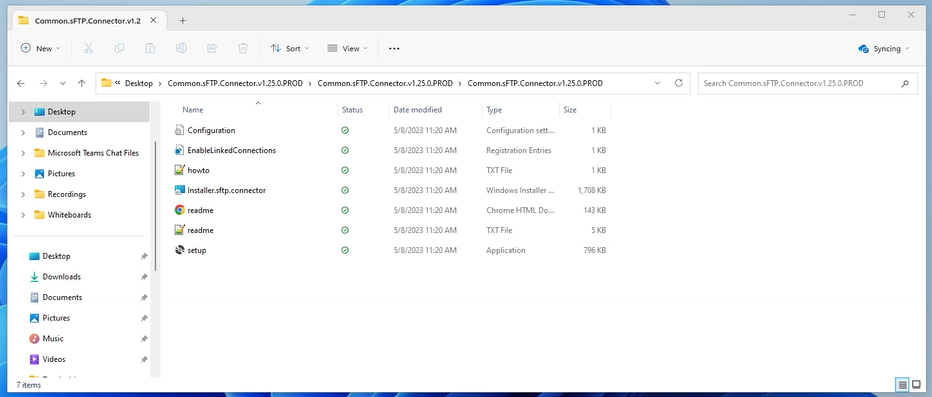Click the OneDrive Syncing cloud icon

click(864, 49)
